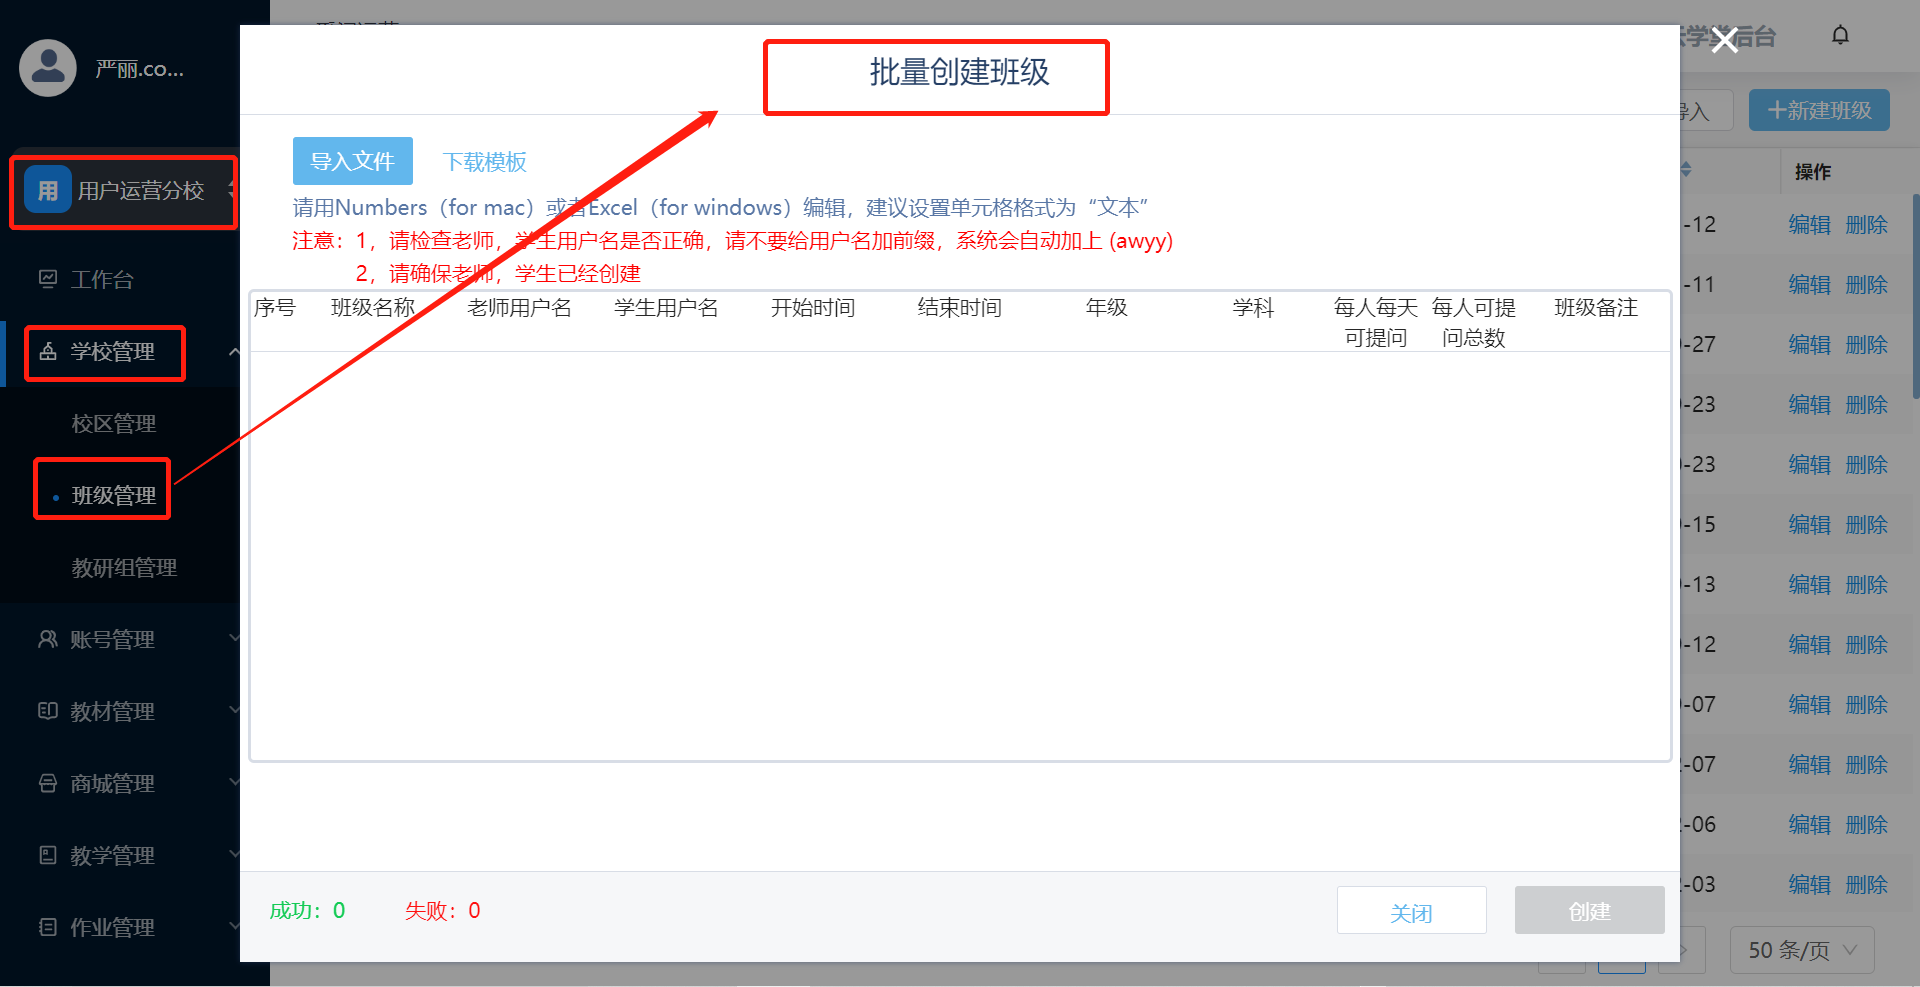Click the 工作台 monitor icon
Screen dimensions: 1920x987
point(48,279)
